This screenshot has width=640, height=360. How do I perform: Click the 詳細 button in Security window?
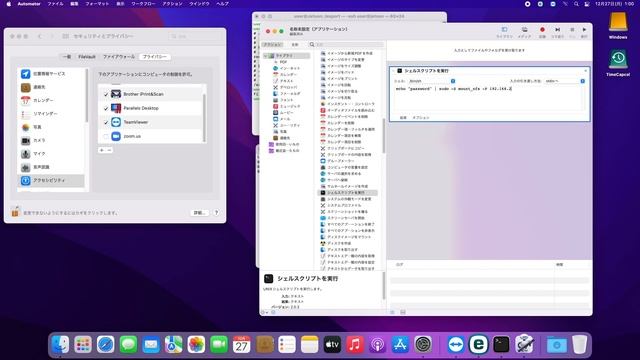[x=199, y=213]
